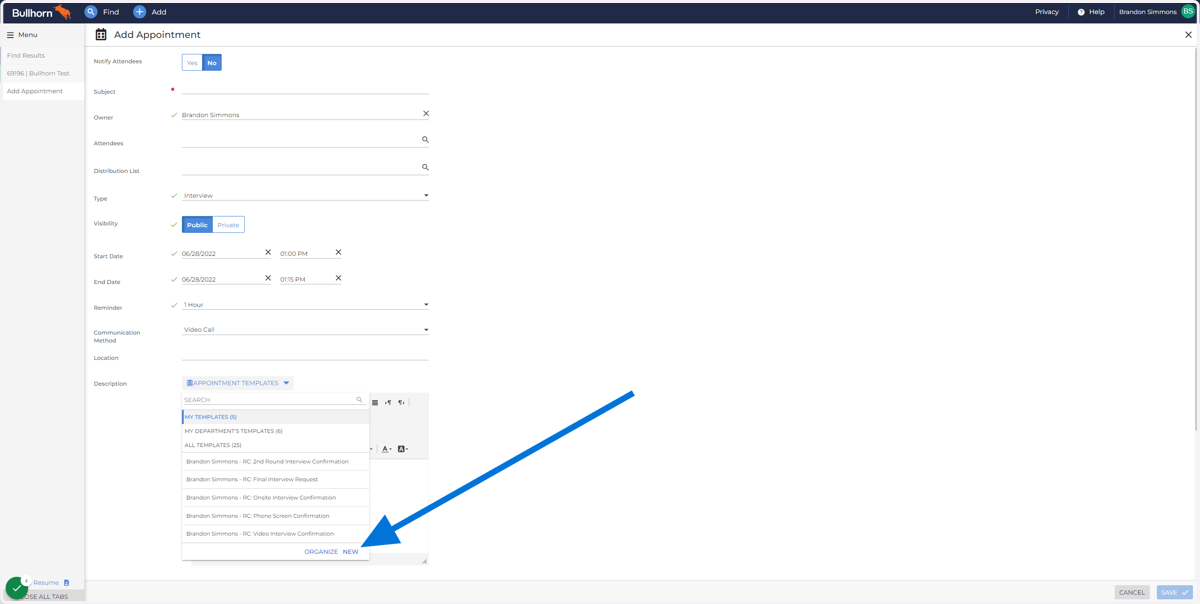Click New to create a template

coord(350,552)
